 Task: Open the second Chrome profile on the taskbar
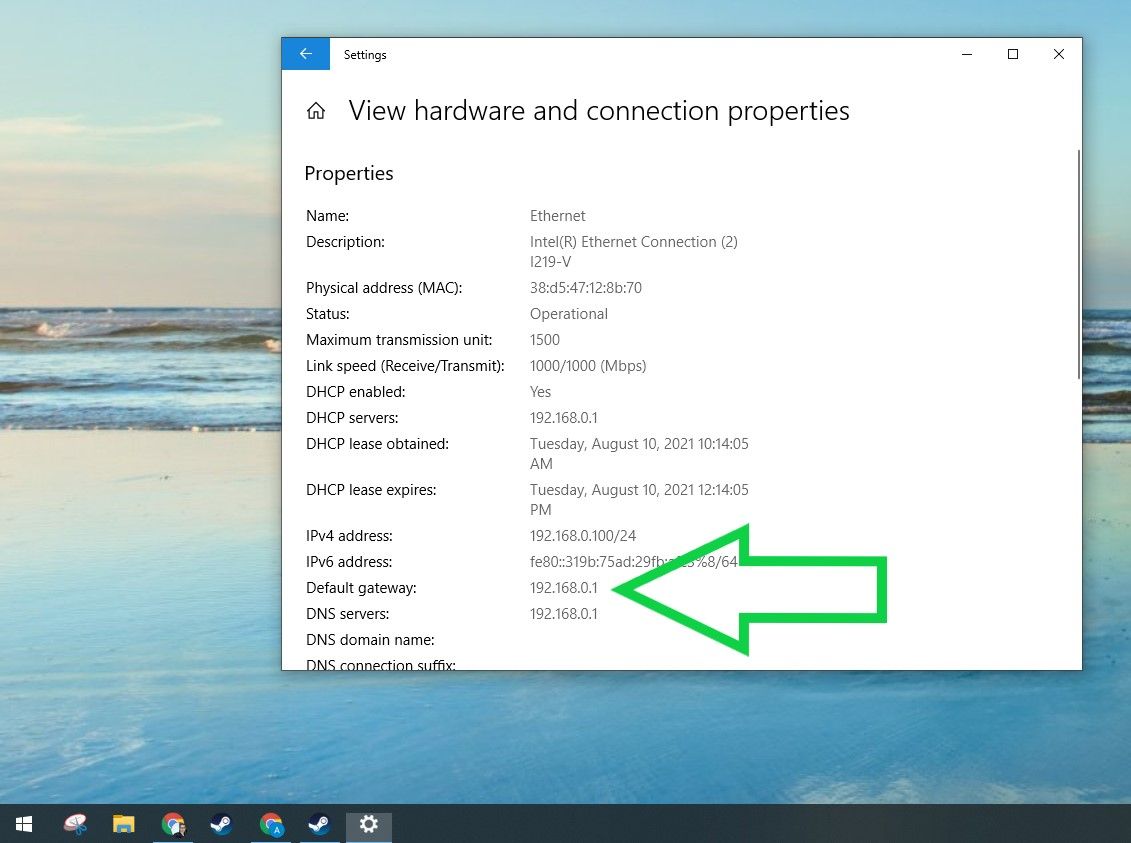270,824
